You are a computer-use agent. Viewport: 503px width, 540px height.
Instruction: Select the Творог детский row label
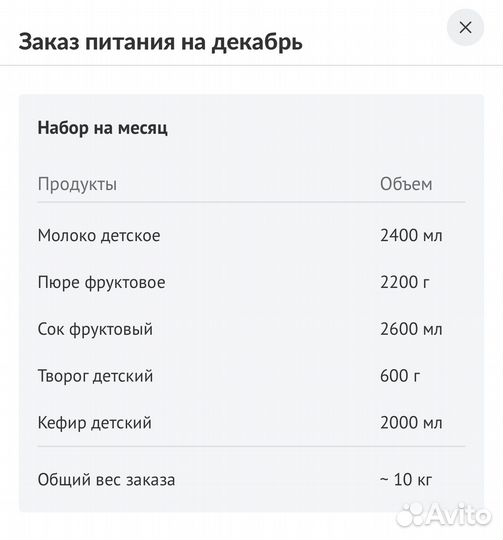(x=95, y=376)
